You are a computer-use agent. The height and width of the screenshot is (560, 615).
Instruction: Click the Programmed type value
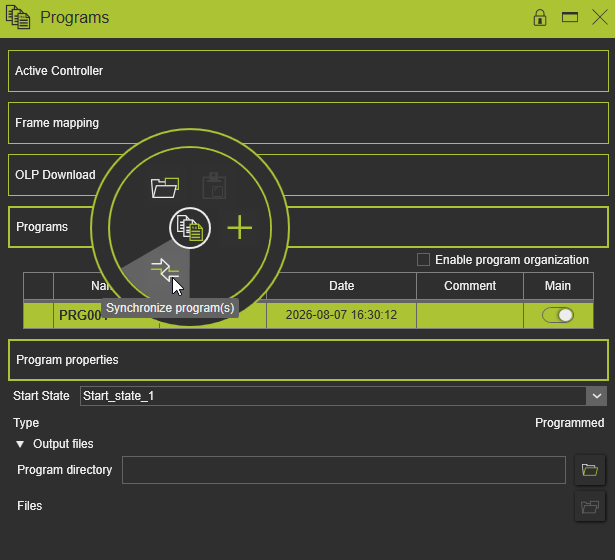570,423
